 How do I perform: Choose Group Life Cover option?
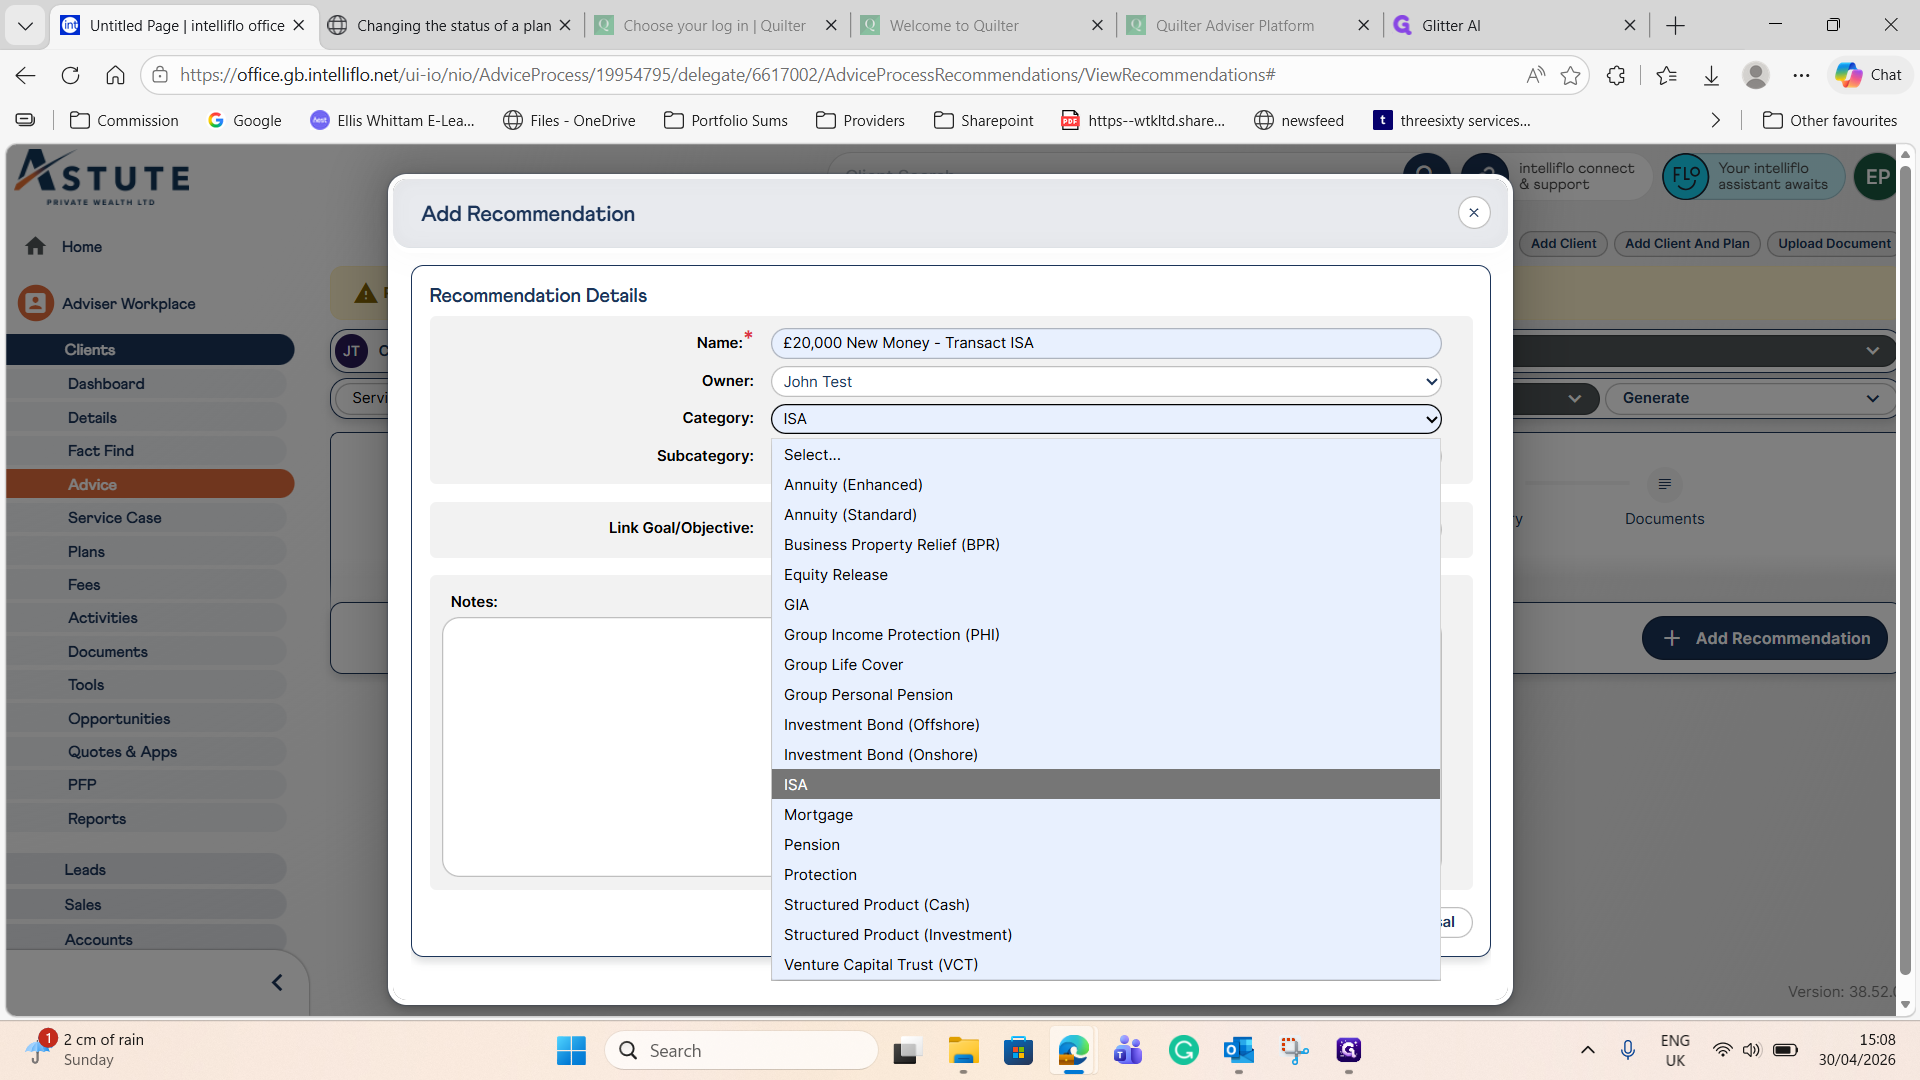(x=1106, y=664)
